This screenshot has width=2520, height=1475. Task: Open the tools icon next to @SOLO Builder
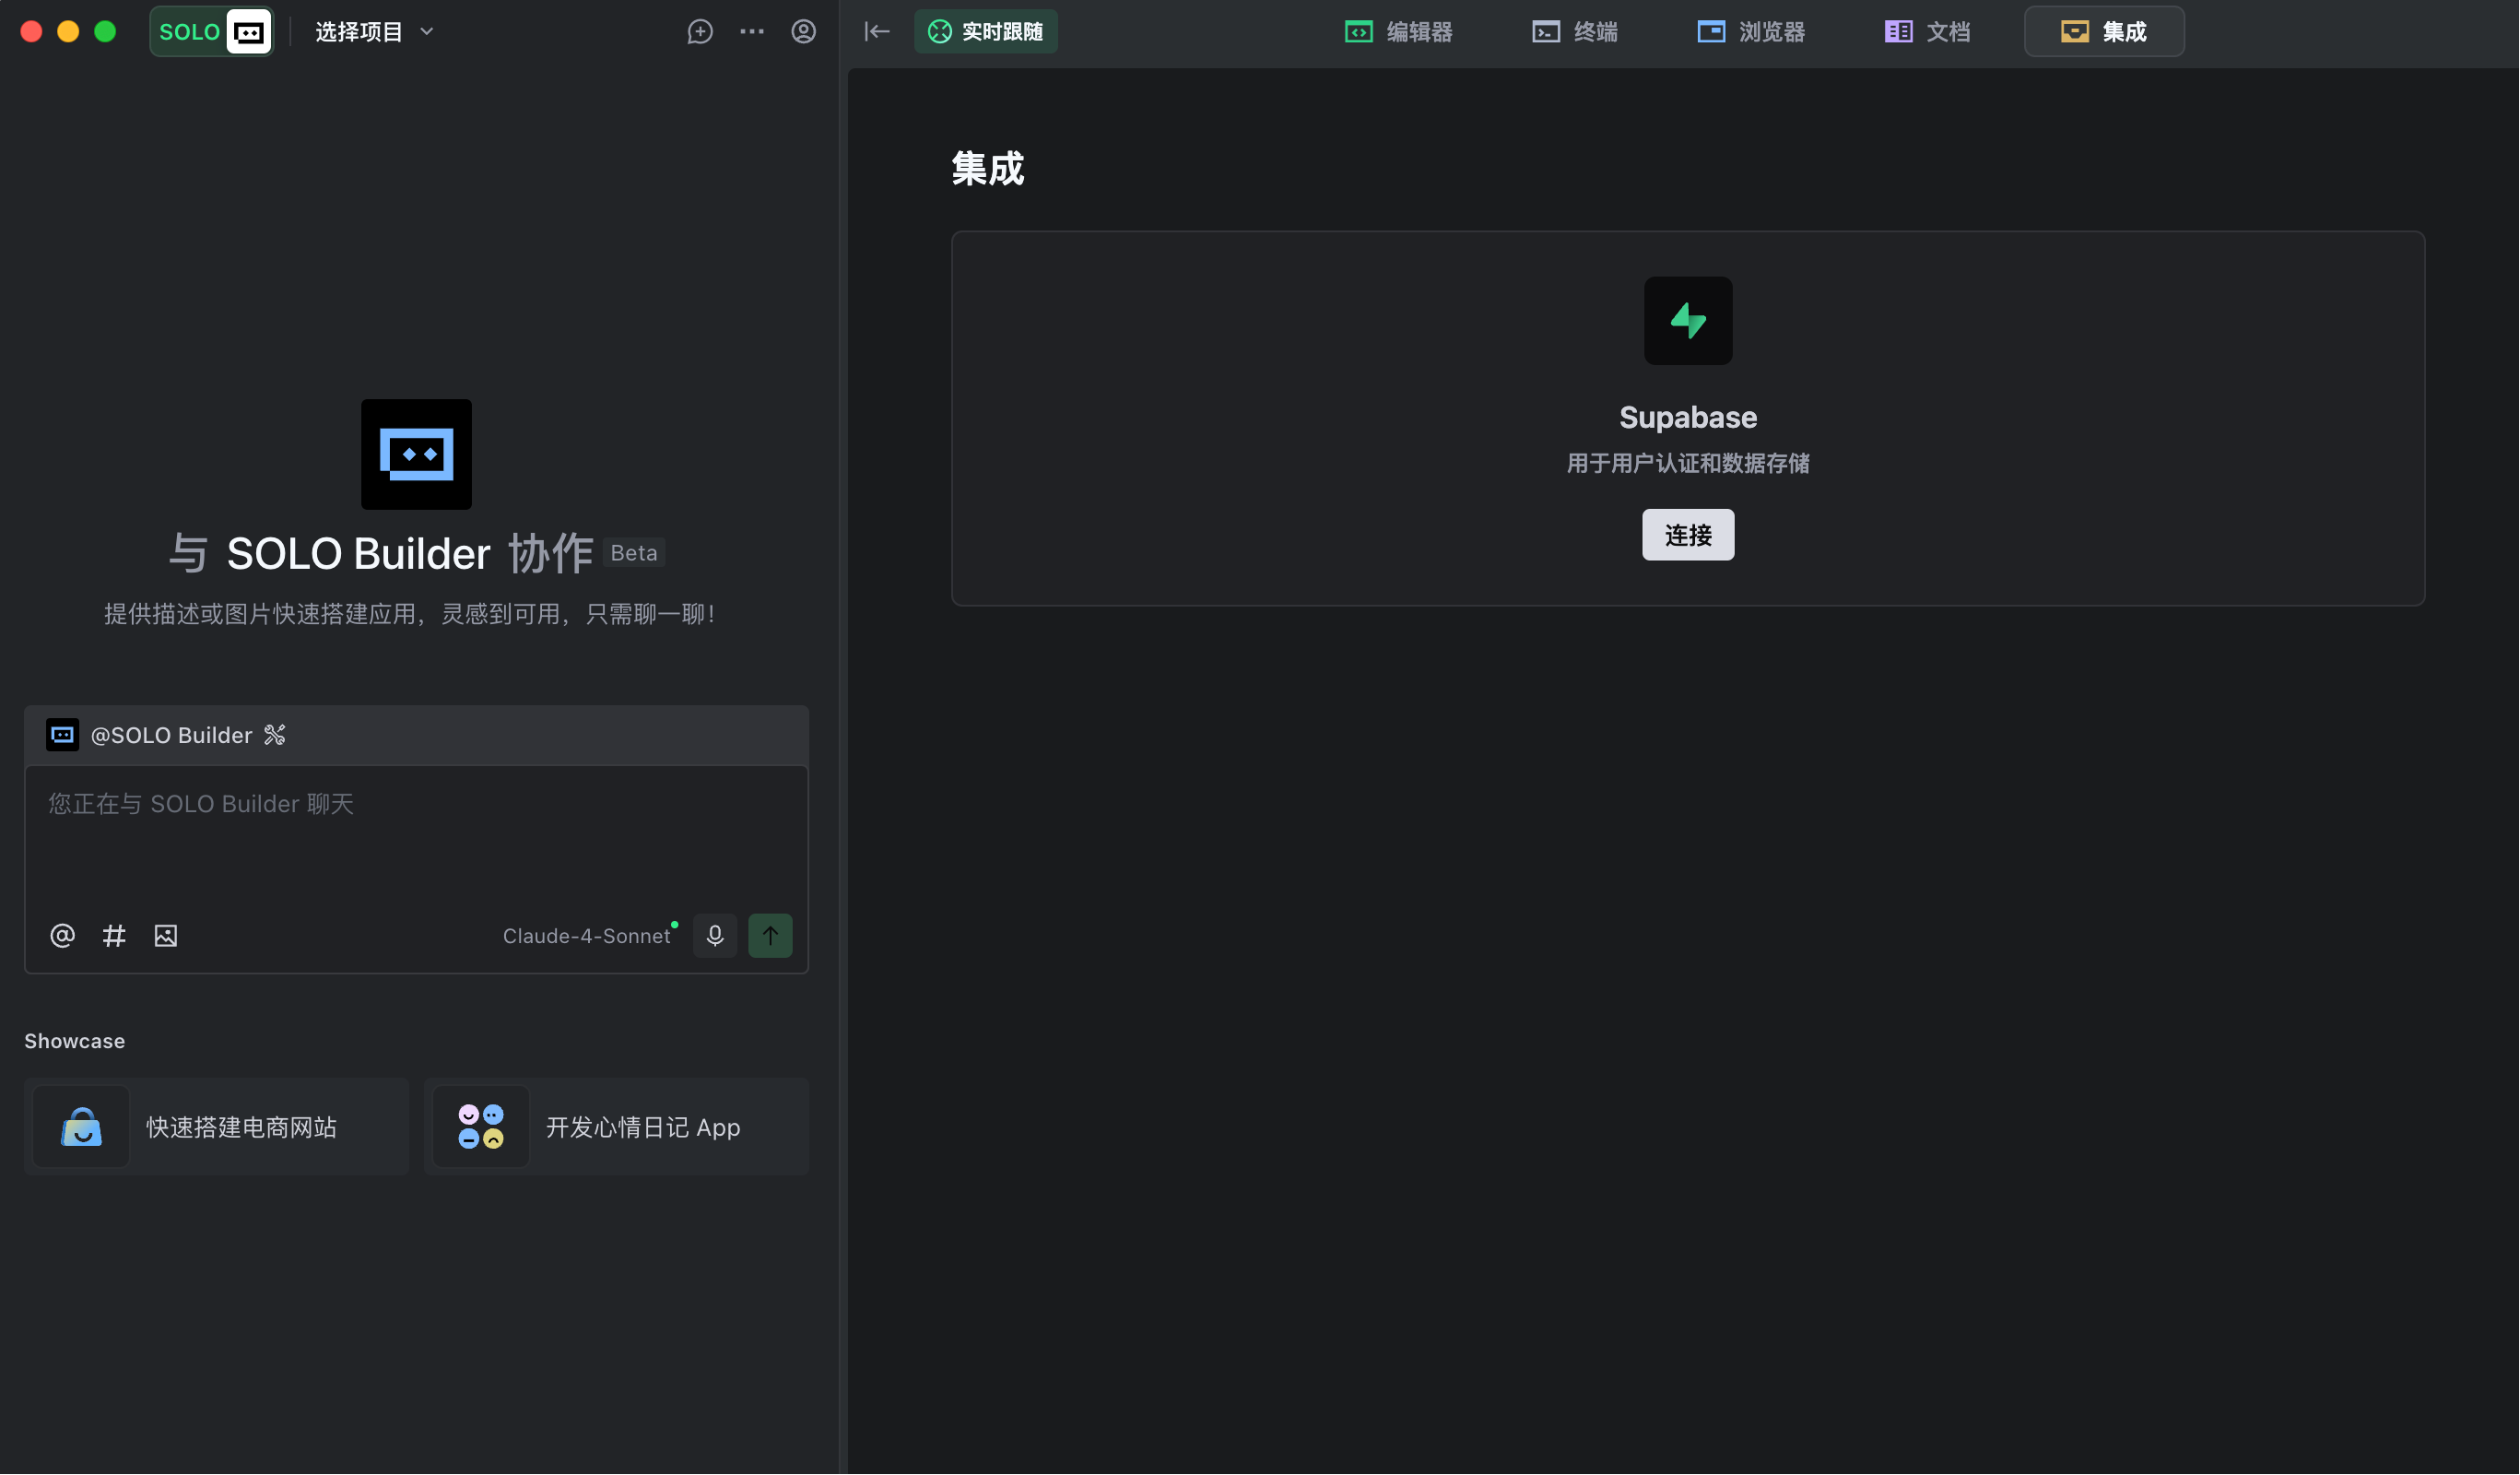[x=275, y=736]
